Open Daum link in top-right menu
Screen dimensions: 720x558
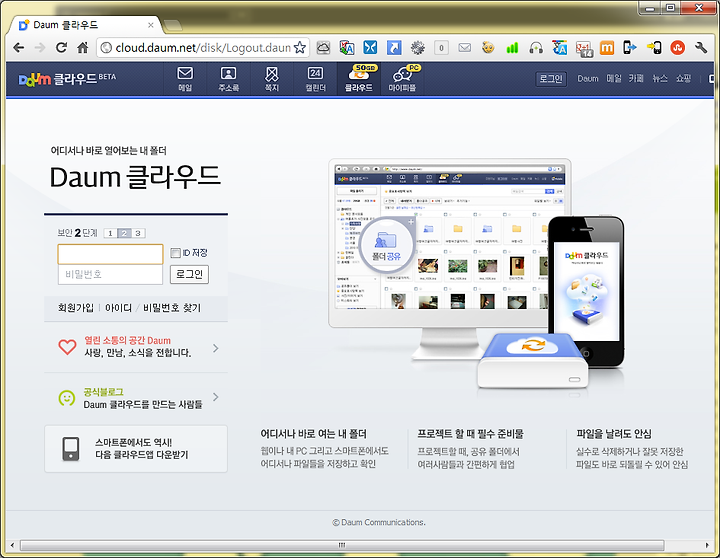[x=588, y=79]
